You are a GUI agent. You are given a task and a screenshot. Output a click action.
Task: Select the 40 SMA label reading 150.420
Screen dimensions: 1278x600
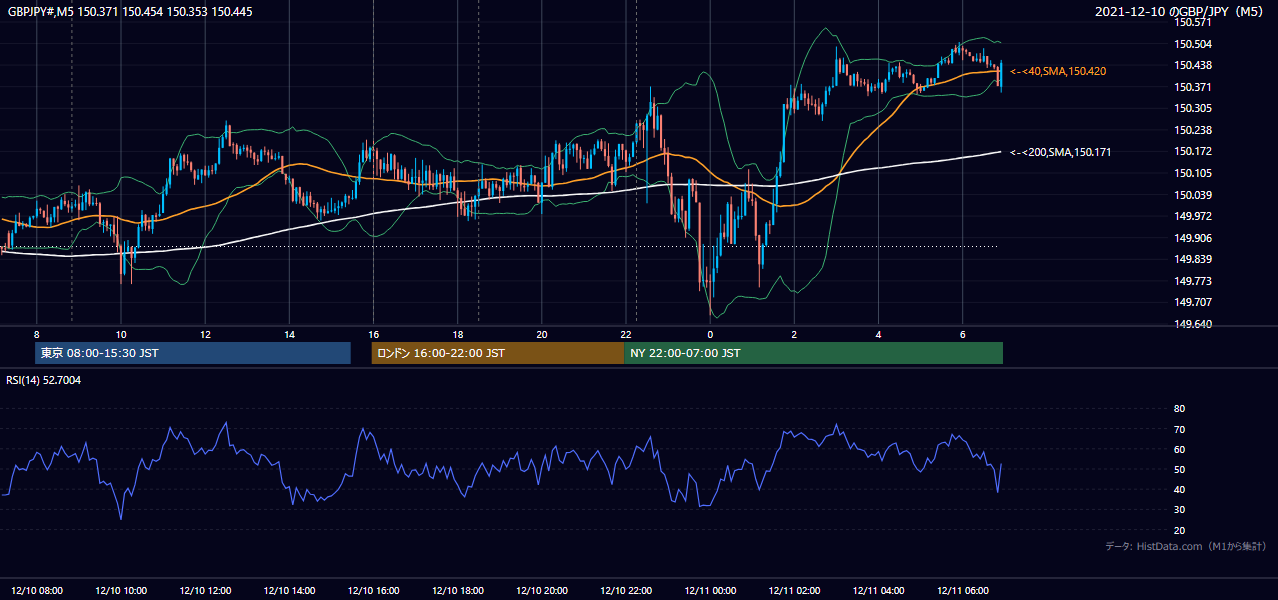(1058, 71)
